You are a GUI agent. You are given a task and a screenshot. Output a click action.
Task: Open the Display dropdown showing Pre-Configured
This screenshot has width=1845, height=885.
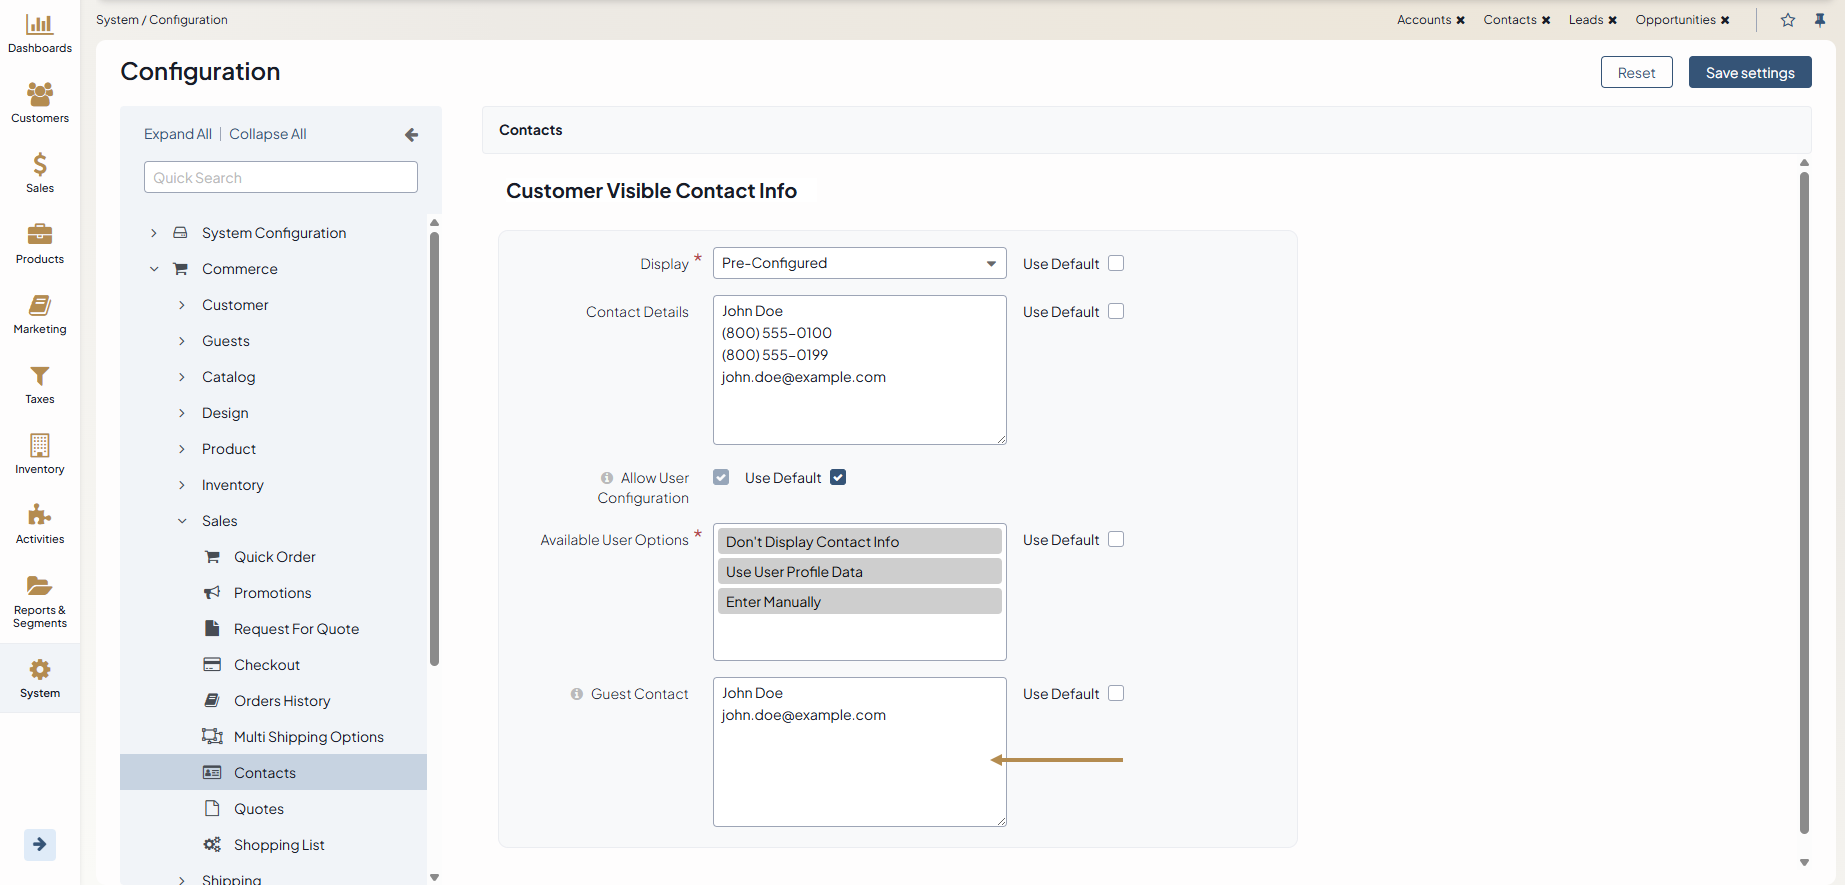tap(859, 263)
